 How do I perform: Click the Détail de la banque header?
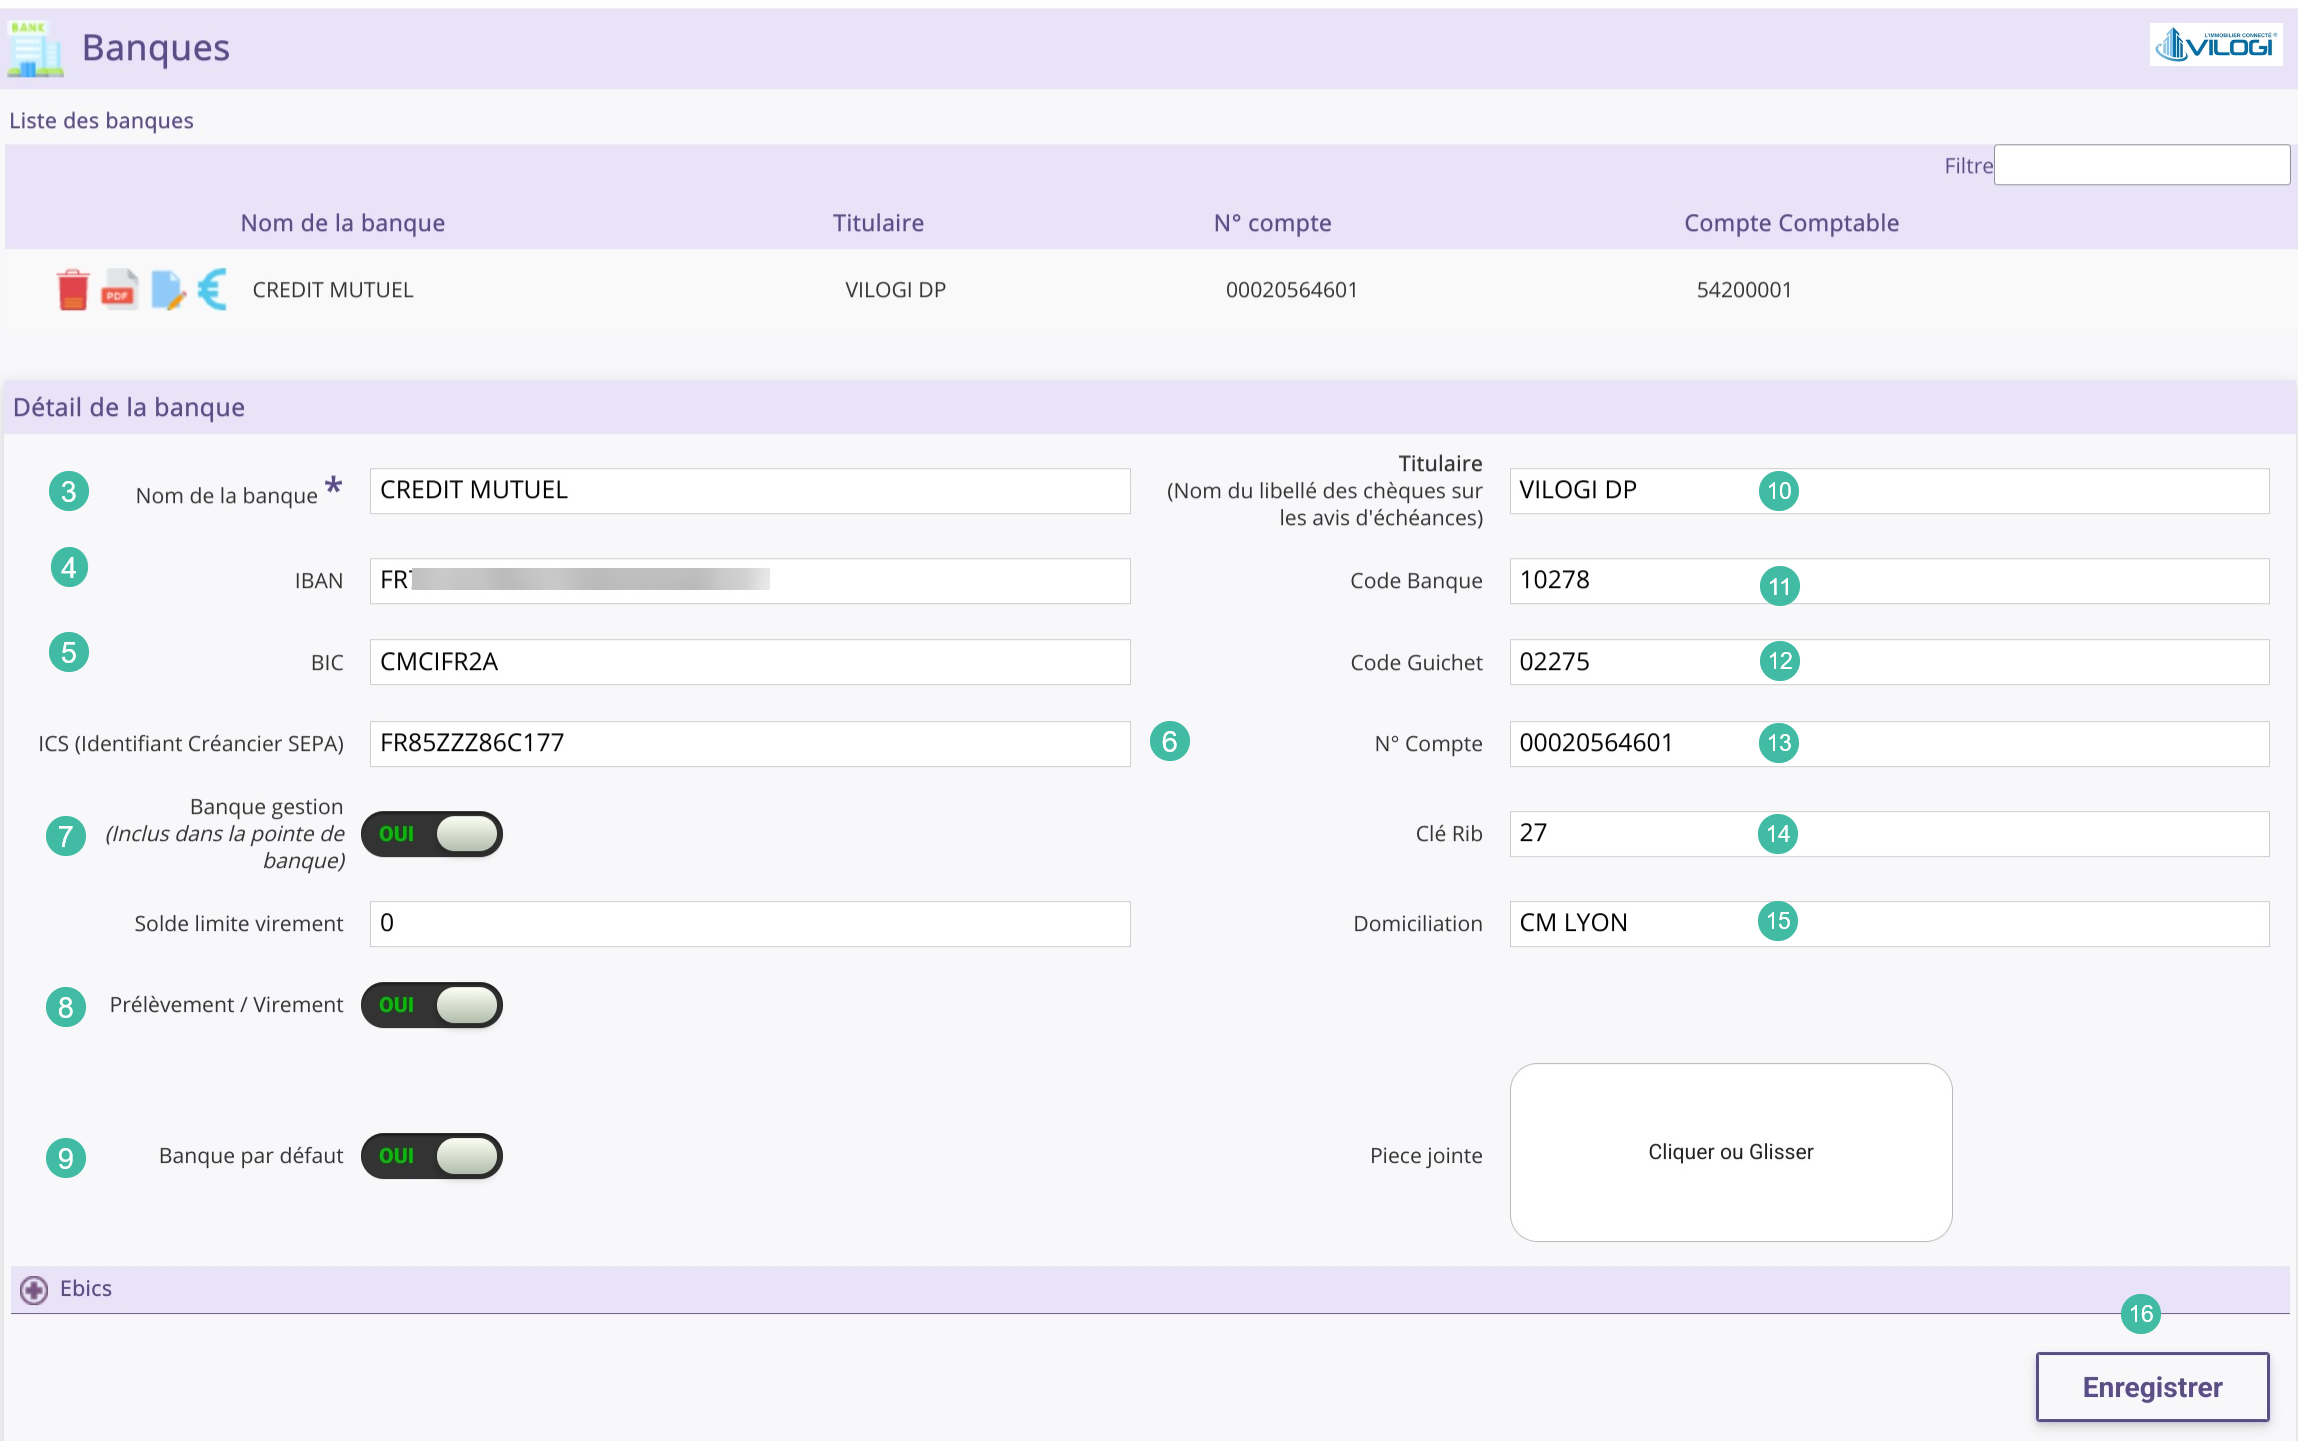[x=129, y=407]
